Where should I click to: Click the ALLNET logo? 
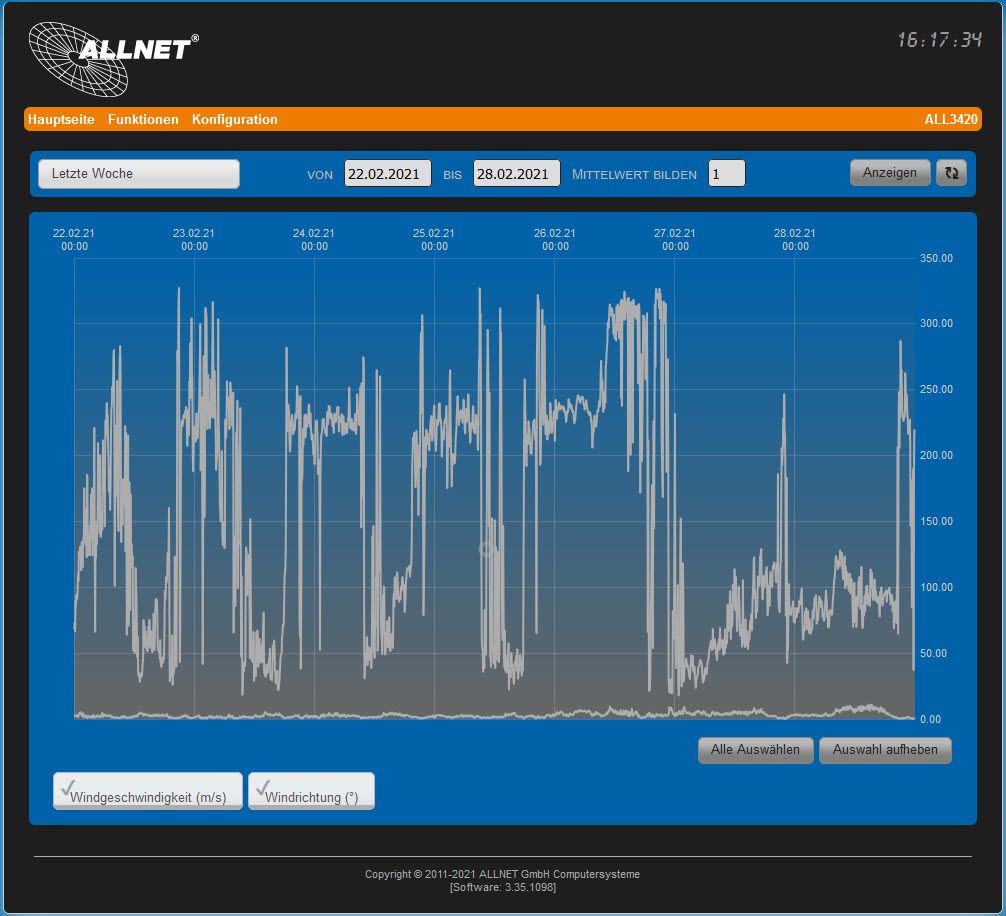pyautogui.click(x=112, y=57)
